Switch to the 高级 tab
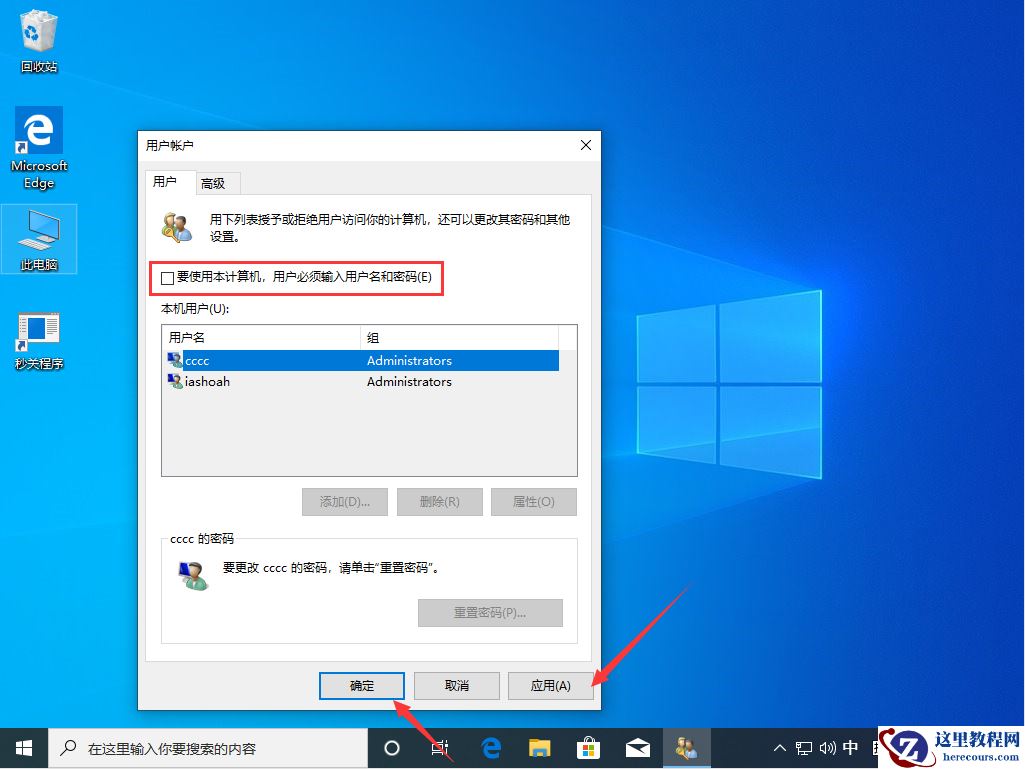 click(x=215, y=183)
